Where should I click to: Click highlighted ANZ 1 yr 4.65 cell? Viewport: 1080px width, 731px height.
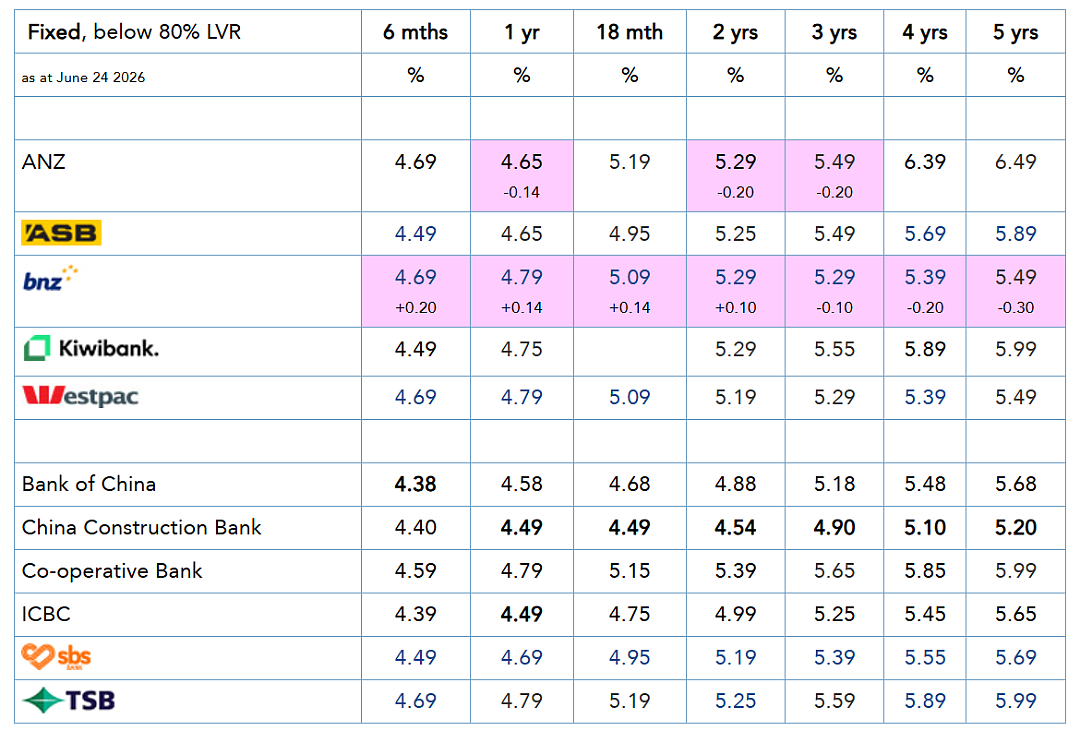click(521, 176)
